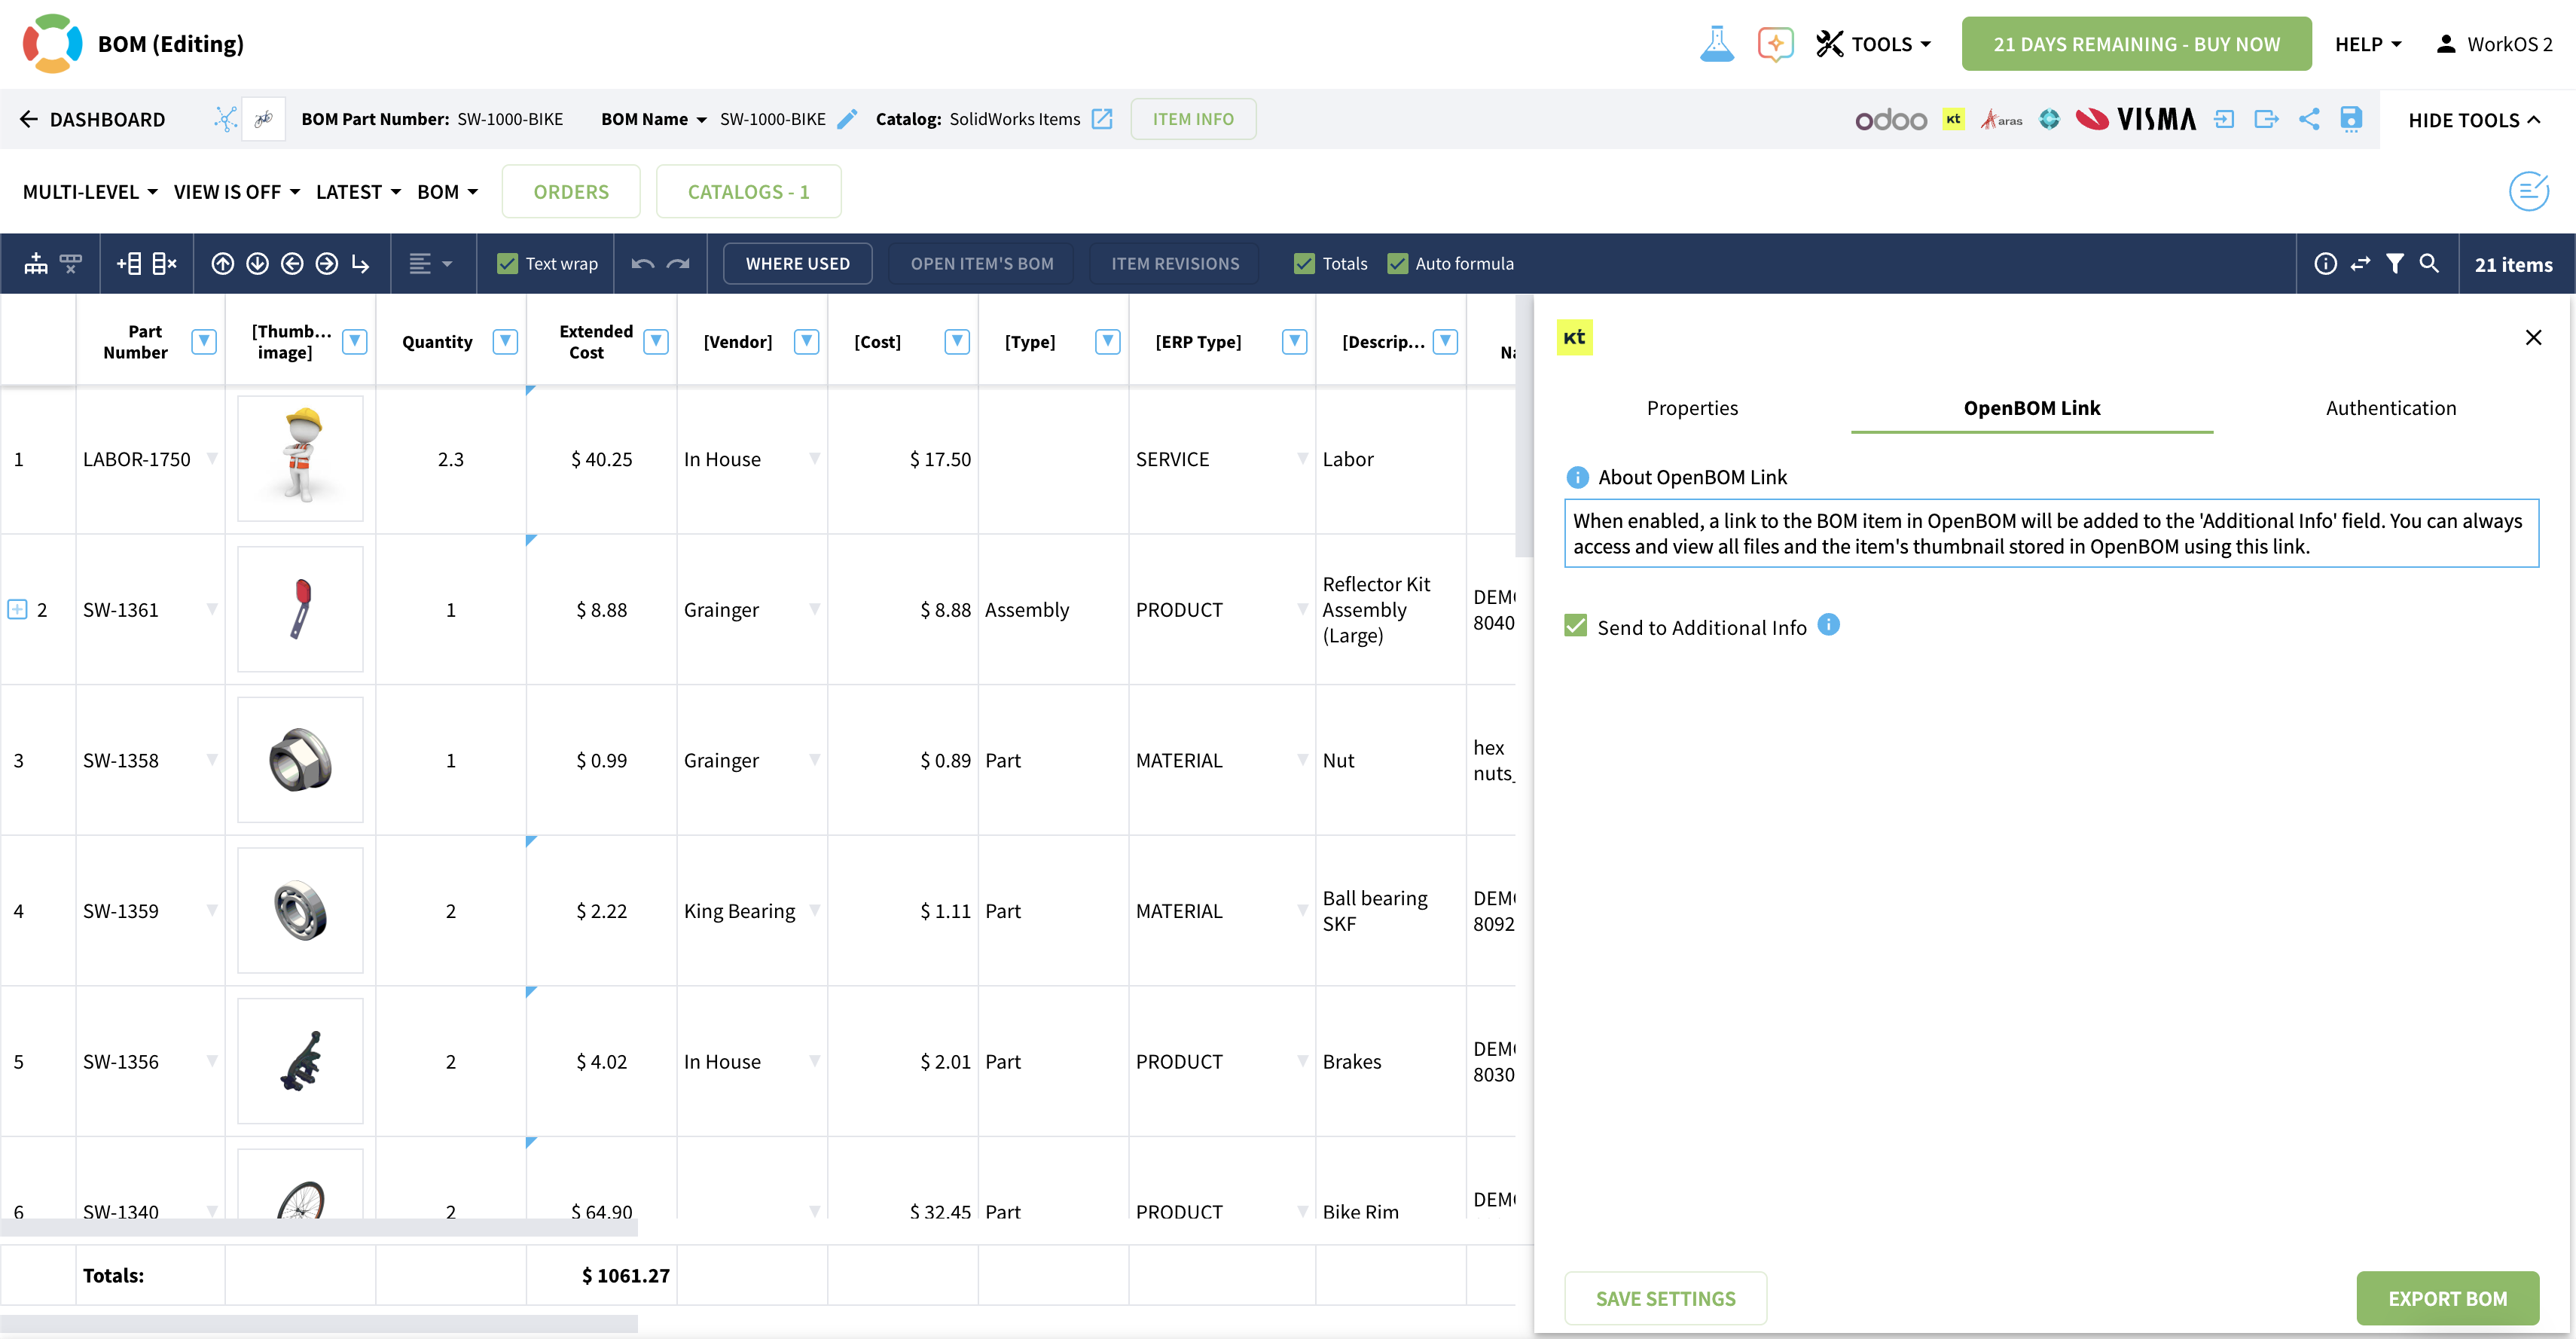This screenshot has width=2576, height=1339.
Task: Disable Send to Additional Info checkbox
Action: [1576, 626]
